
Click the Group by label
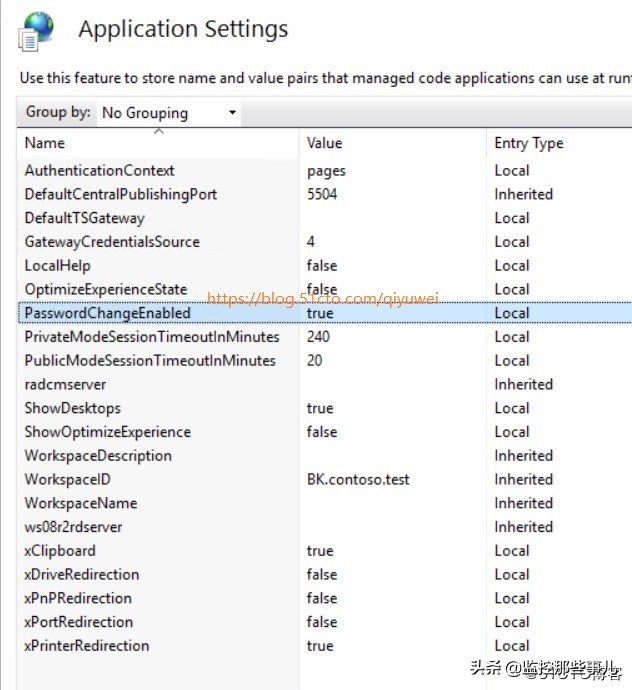click(x=58, y=112)
